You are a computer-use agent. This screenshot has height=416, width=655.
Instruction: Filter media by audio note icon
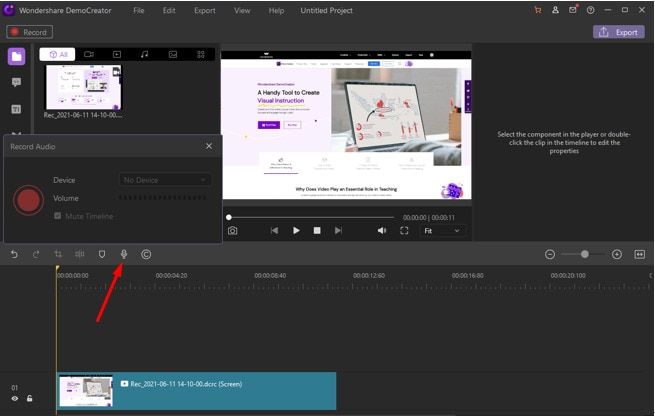pos(145,54)
